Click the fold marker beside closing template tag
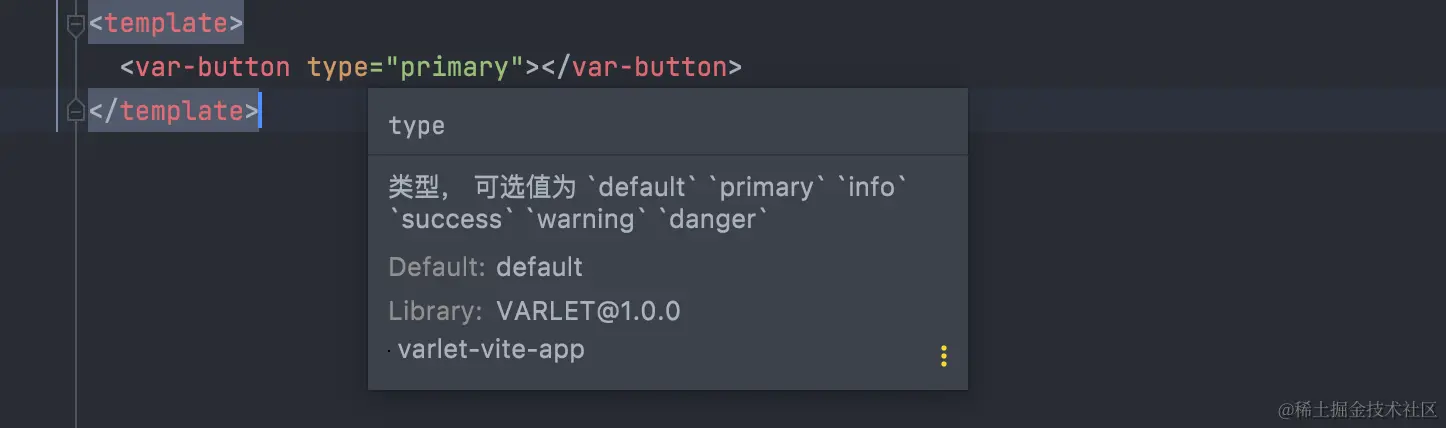 75,111
